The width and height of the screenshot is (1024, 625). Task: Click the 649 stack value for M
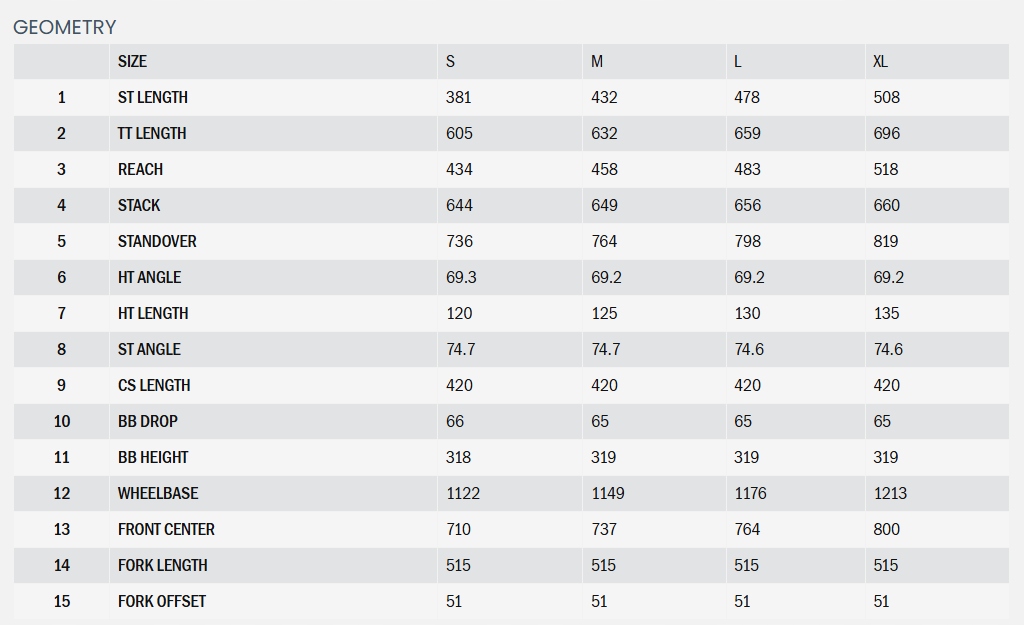604,205
